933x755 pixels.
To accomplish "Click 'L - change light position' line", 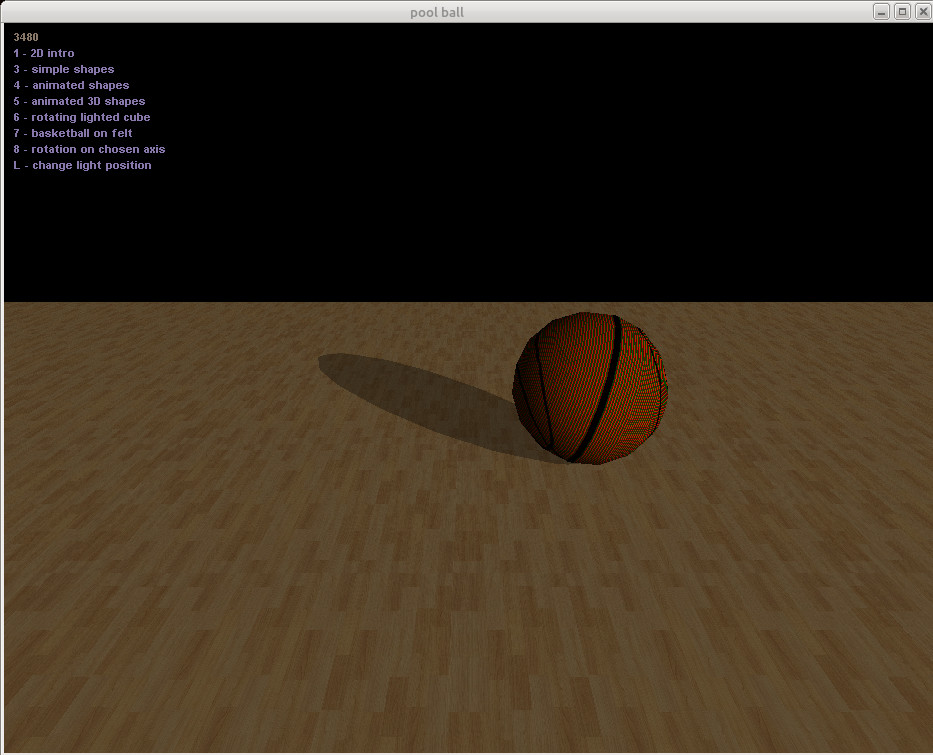I will (x=82, y=165).
